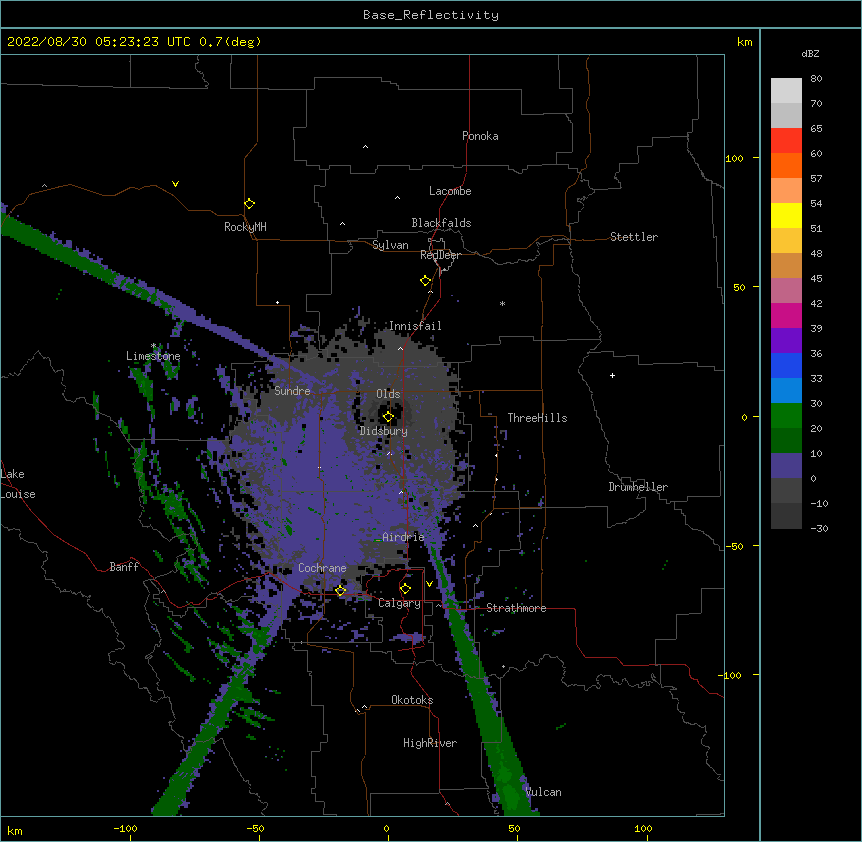Select the RedDeer city label
The width and height of the screenshot is (862, 842).
click(440, 255)
